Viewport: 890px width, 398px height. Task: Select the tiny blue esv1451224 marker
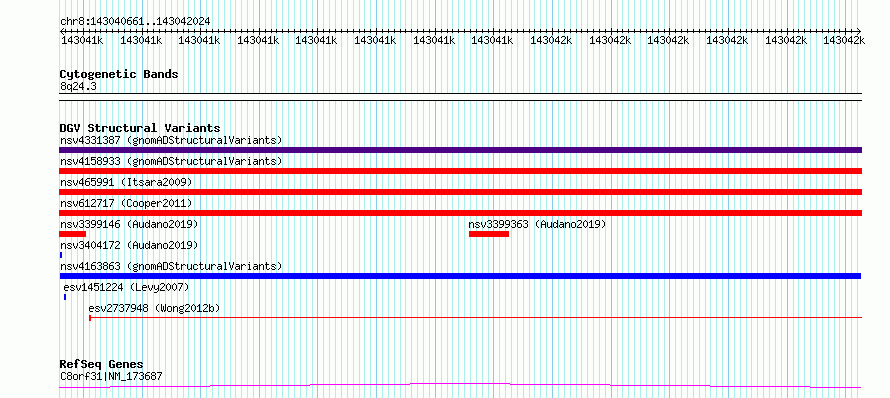(65, 297)
